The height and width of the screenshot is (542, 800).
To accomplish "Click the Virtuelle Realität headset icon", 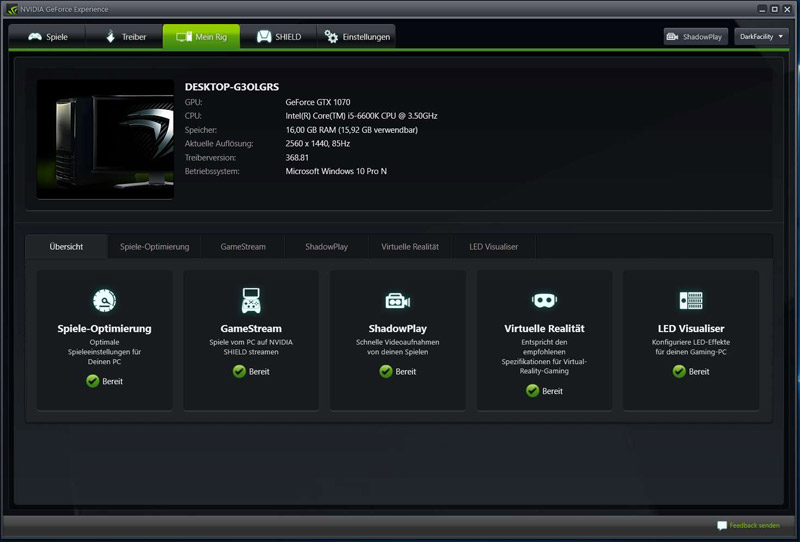I will [x=544, y=301].
